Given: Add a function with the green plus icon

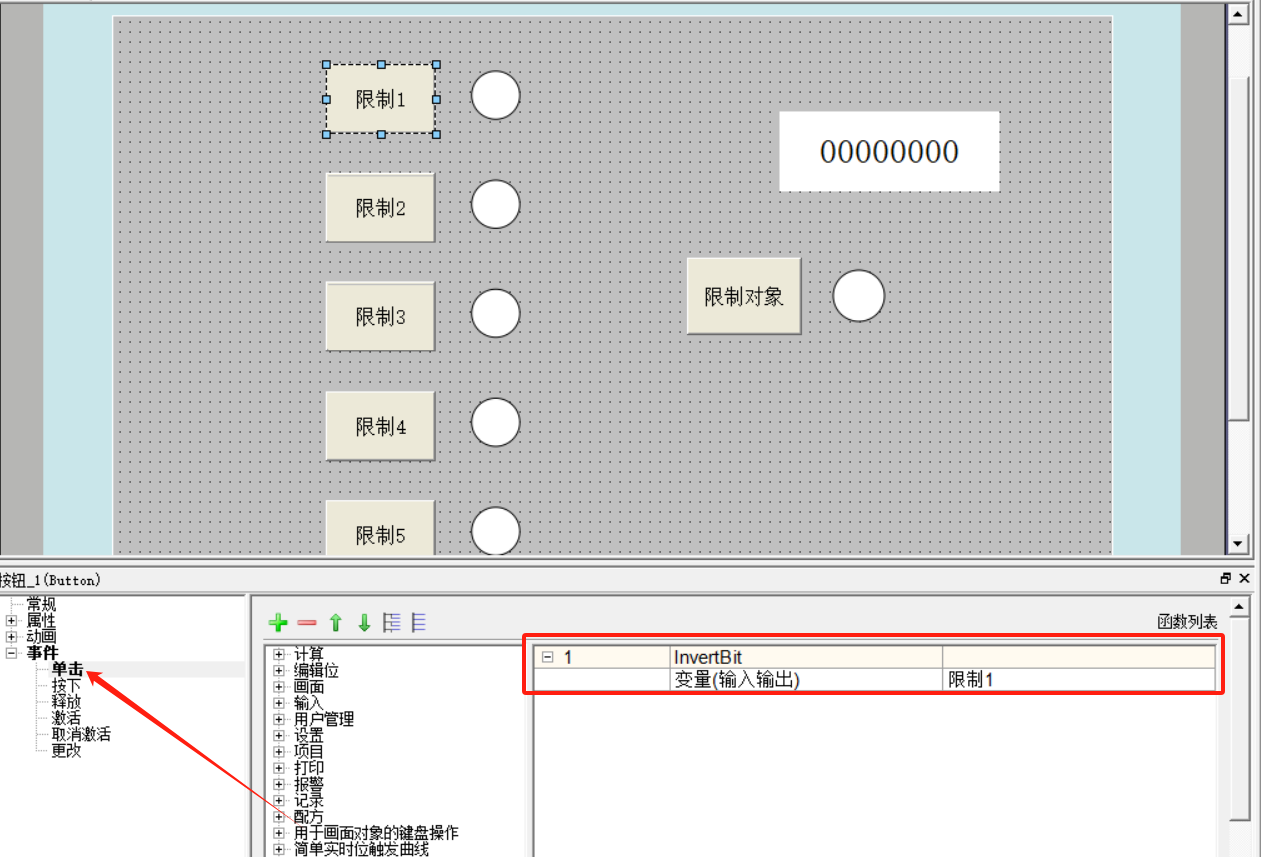Looking at the screenshot, I should 279,623.
